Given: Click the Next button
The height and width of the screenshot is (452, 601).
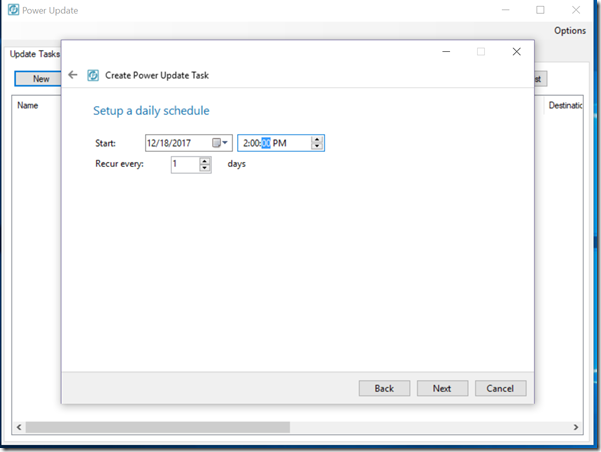Looking at the screenshot, I should 442,388.
